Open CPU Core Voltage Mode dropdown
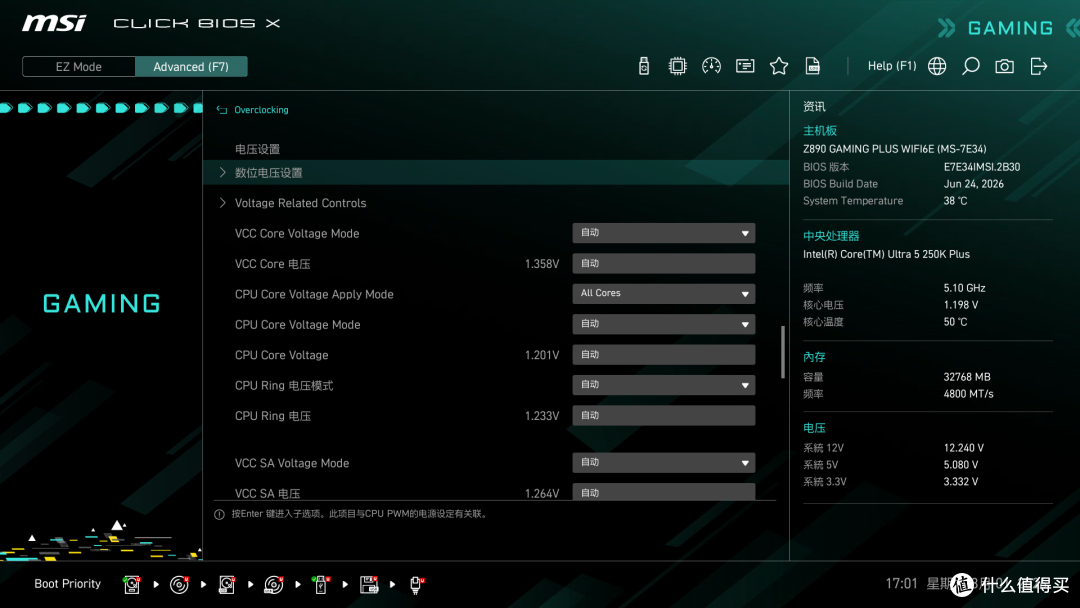This screenshot has height=608, width=1080. 663,324
